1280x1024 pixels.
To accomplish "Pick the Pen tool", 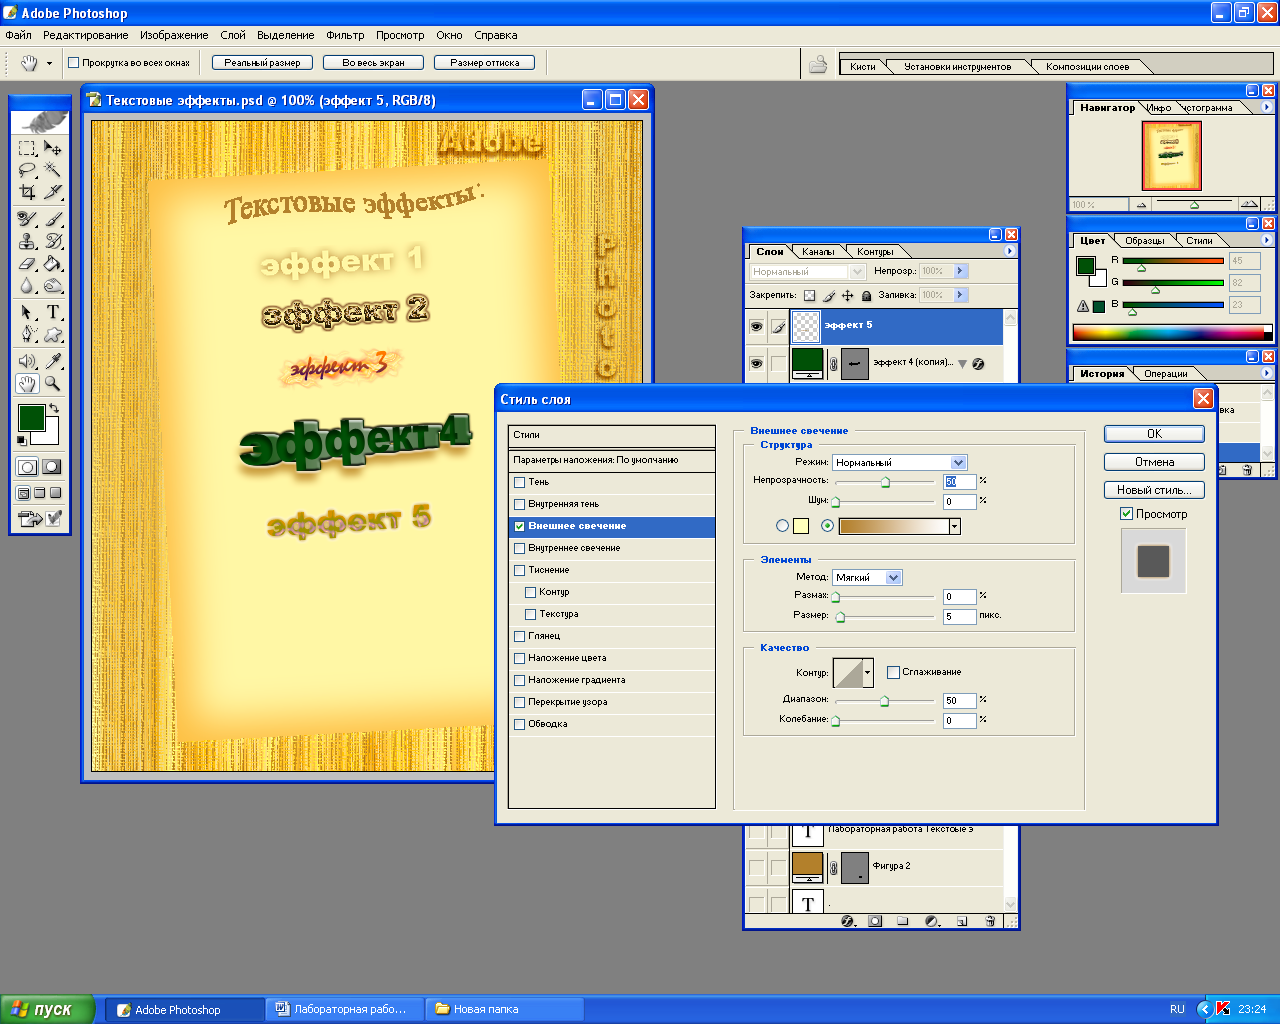I will [27, 334].
